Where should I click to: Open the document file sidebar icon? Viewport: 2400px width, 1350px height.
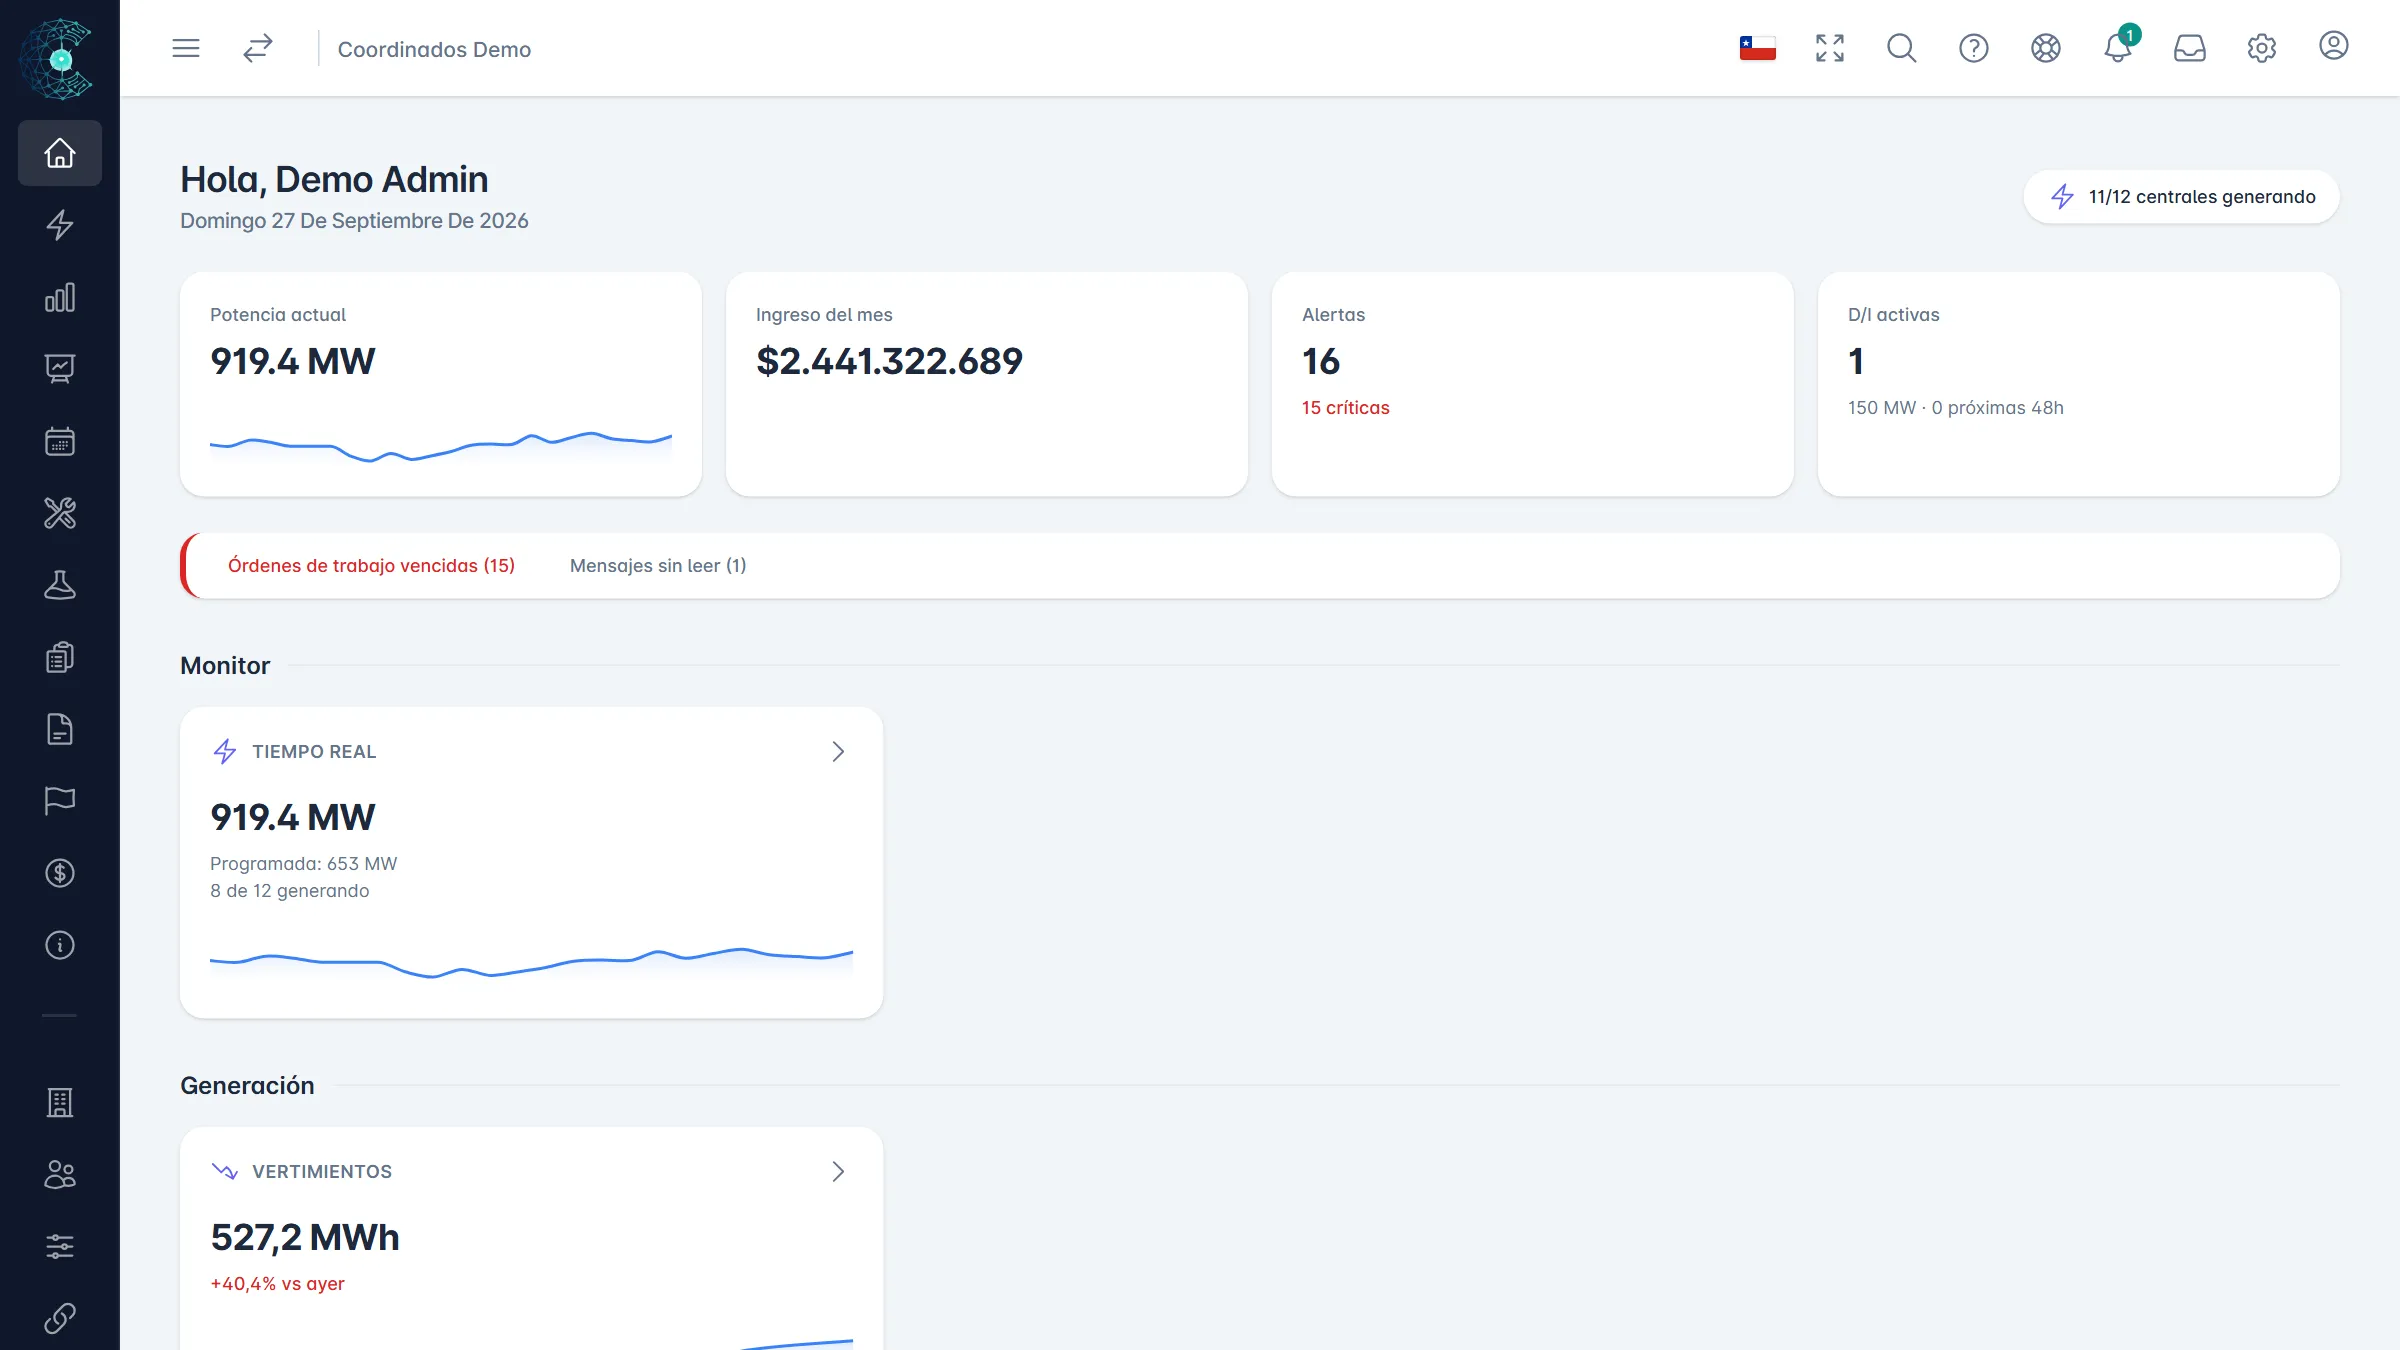point(60,729)
